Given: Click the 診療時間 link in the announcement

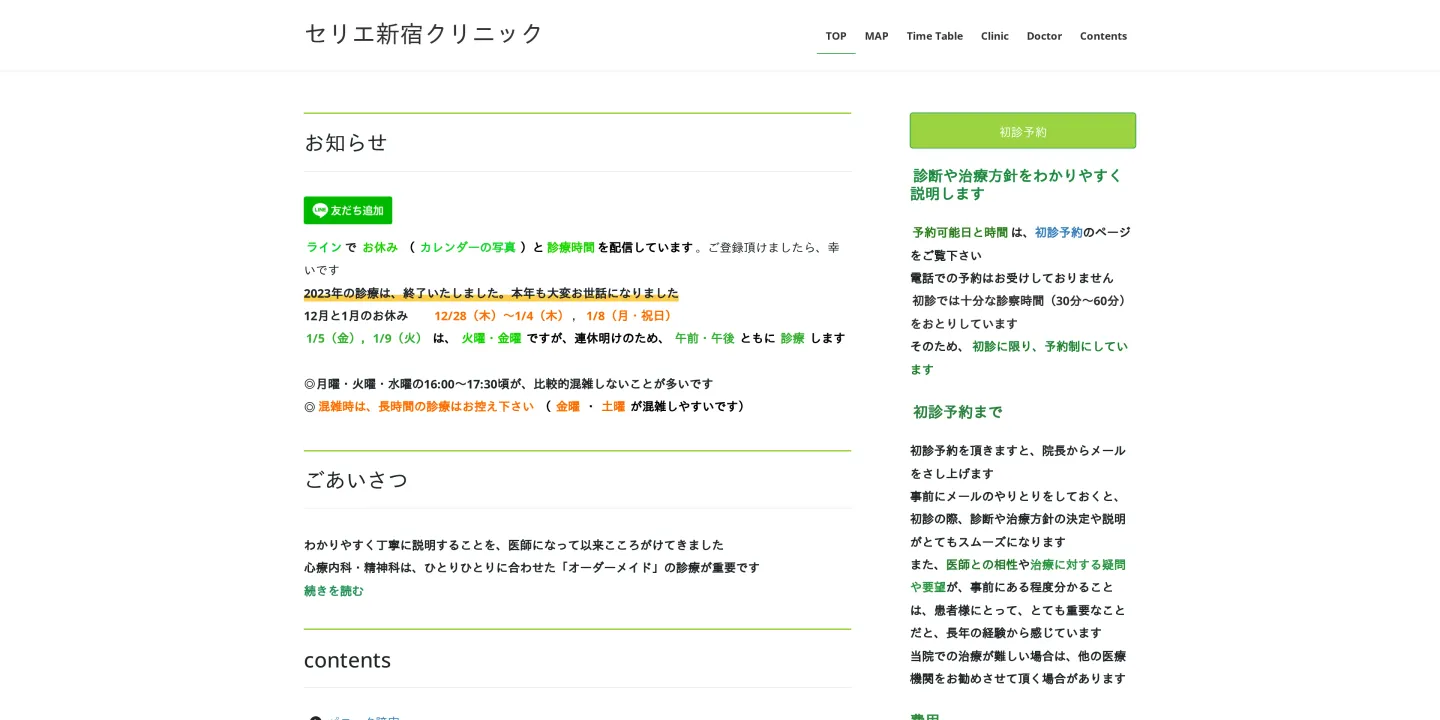Looking at the screenshot, I should click(570, 247).
